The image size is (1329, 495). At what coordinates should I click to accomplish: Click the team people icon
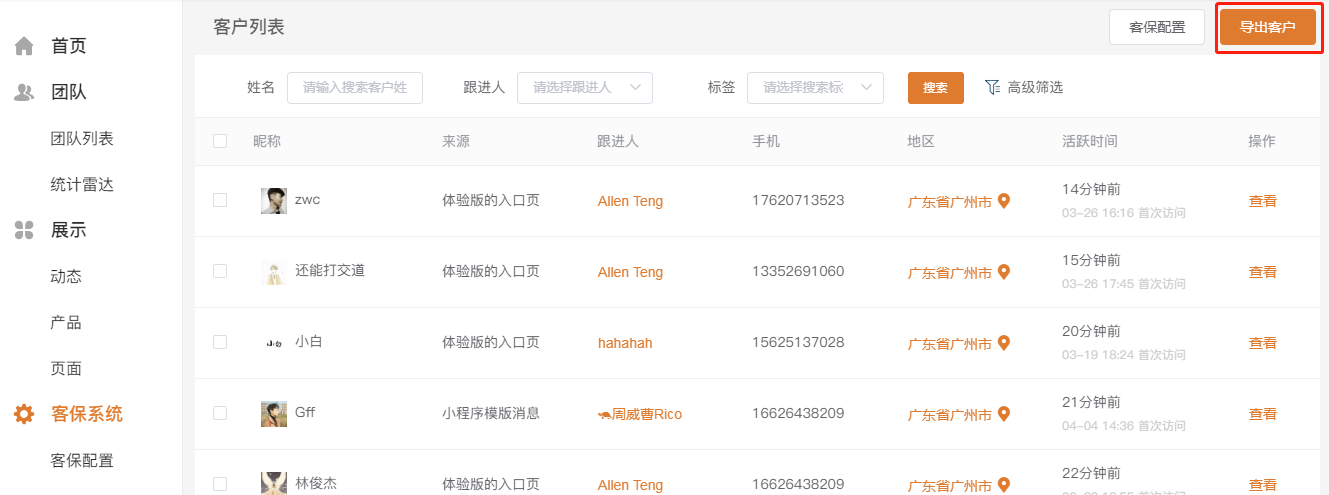pyautogui.click(x=24, y=92)
